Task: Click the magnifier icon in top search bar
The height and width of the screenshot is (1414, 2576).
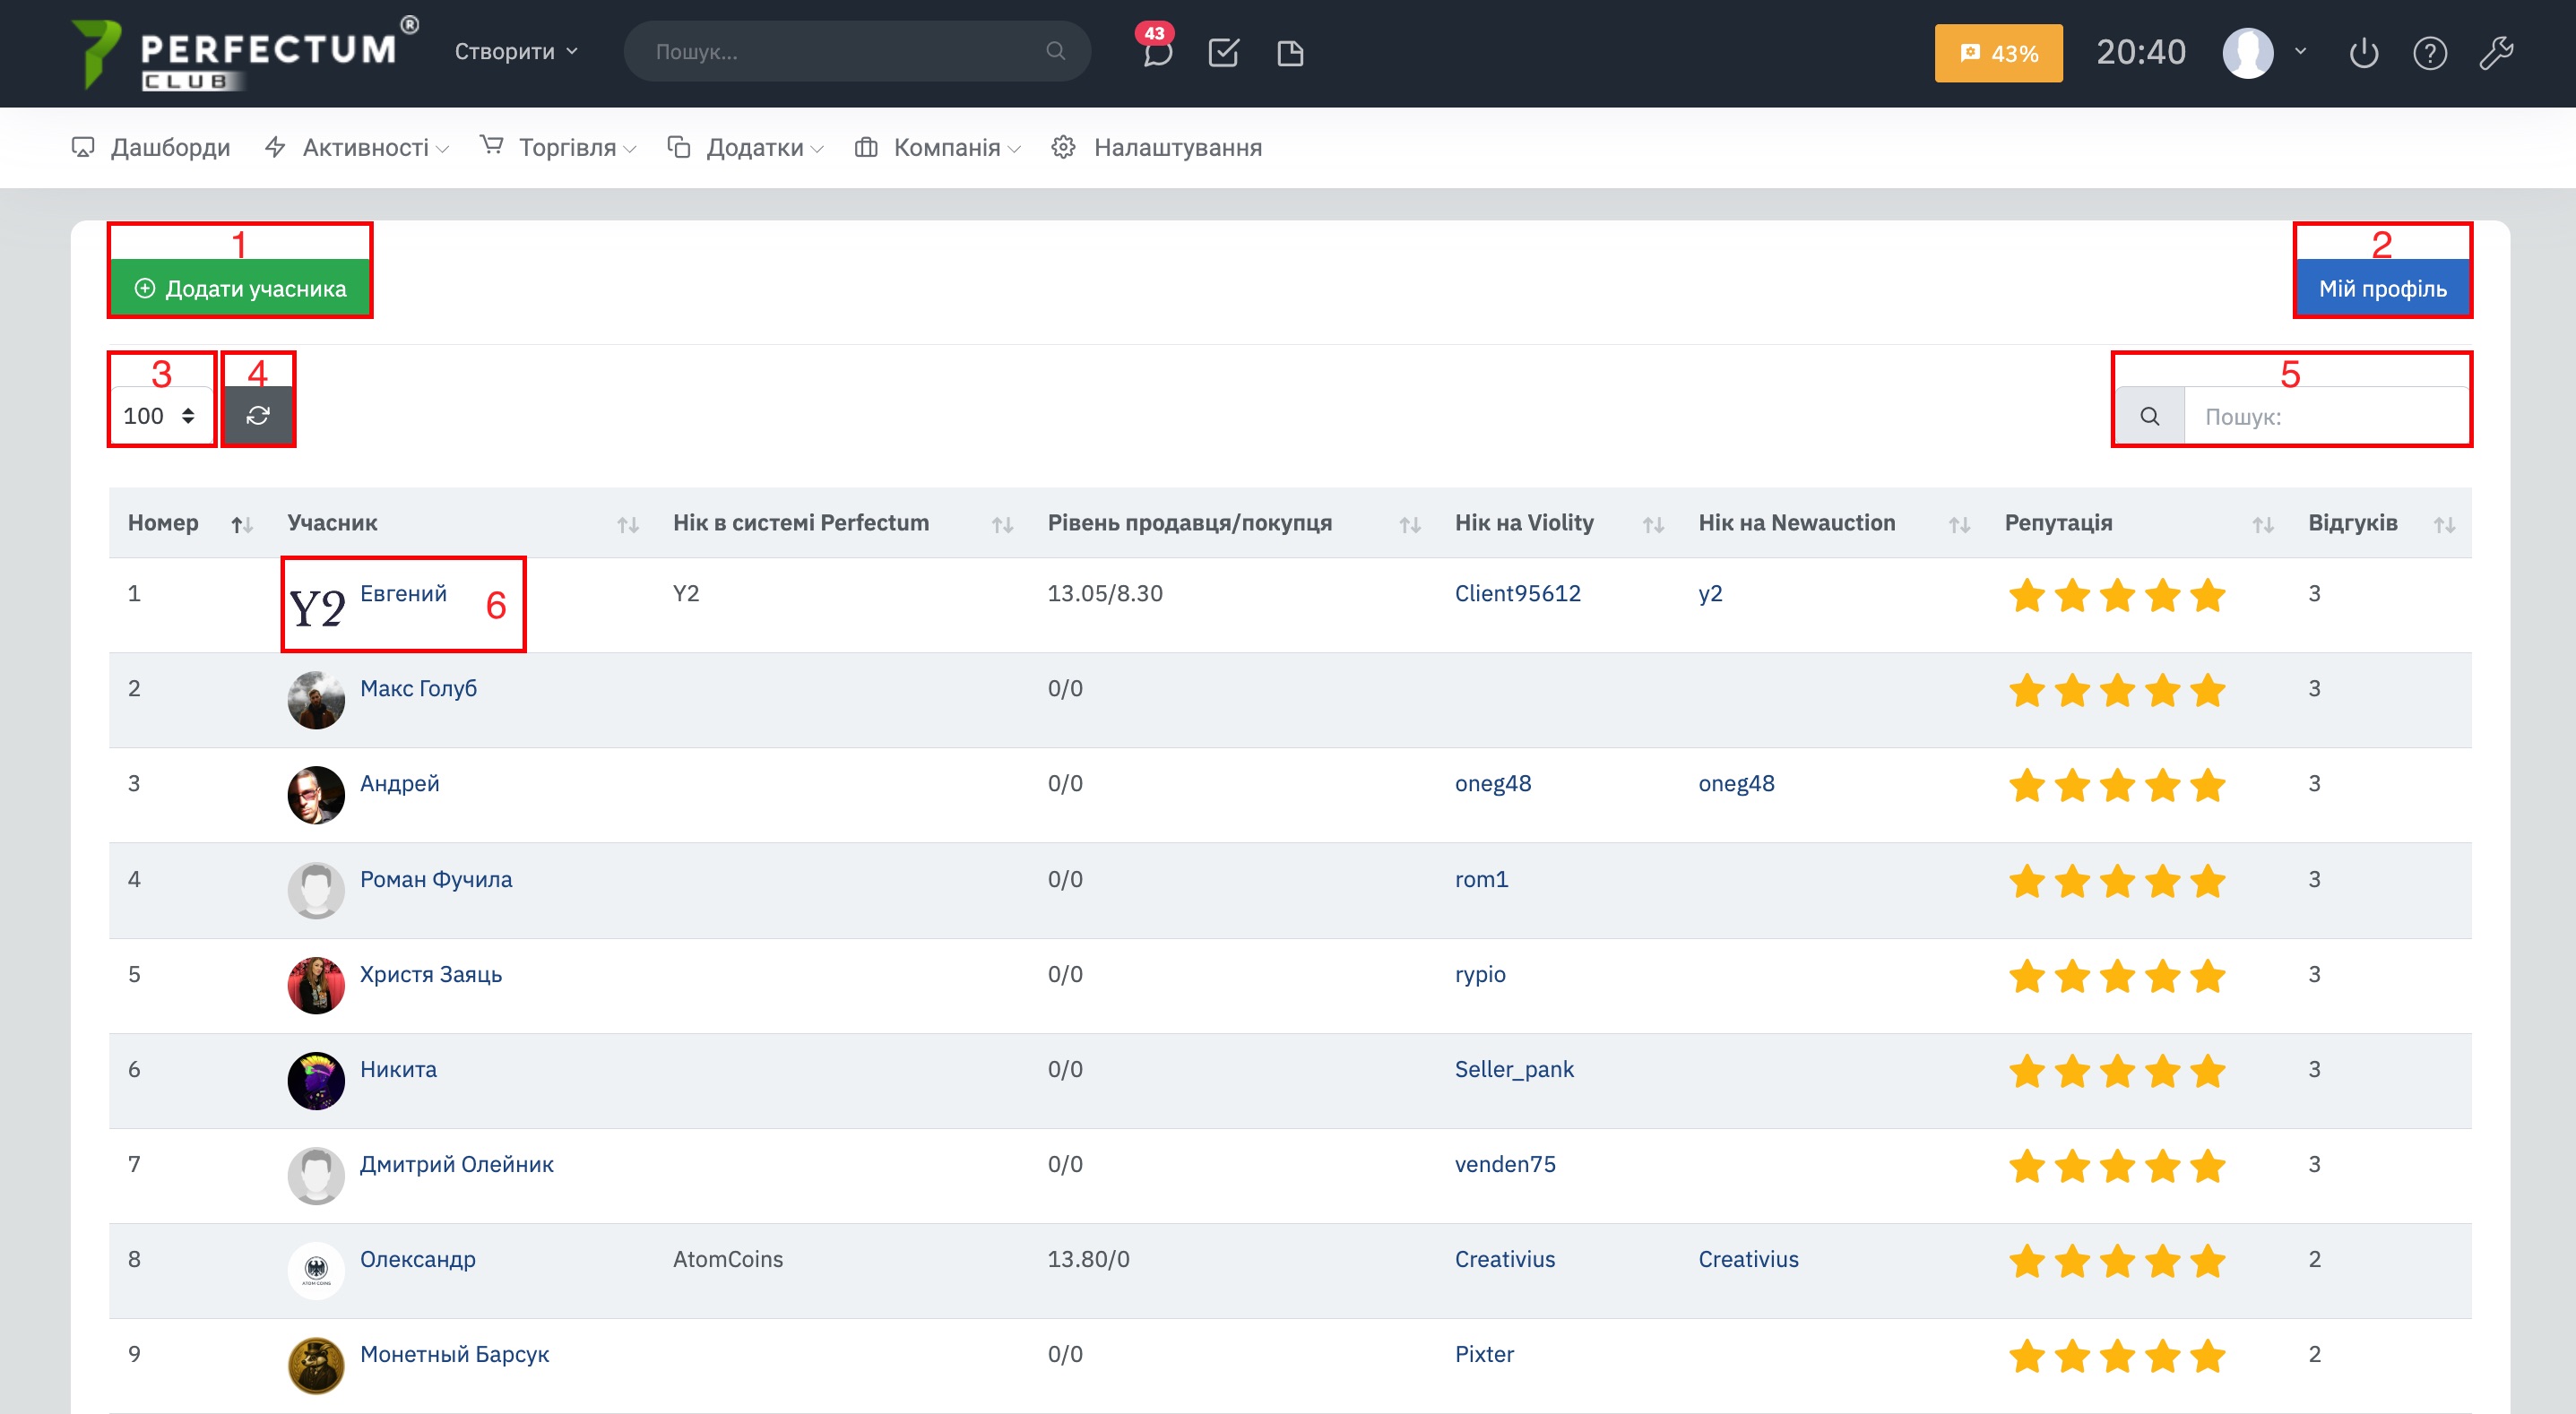Action: click(x=1055, y=51)
